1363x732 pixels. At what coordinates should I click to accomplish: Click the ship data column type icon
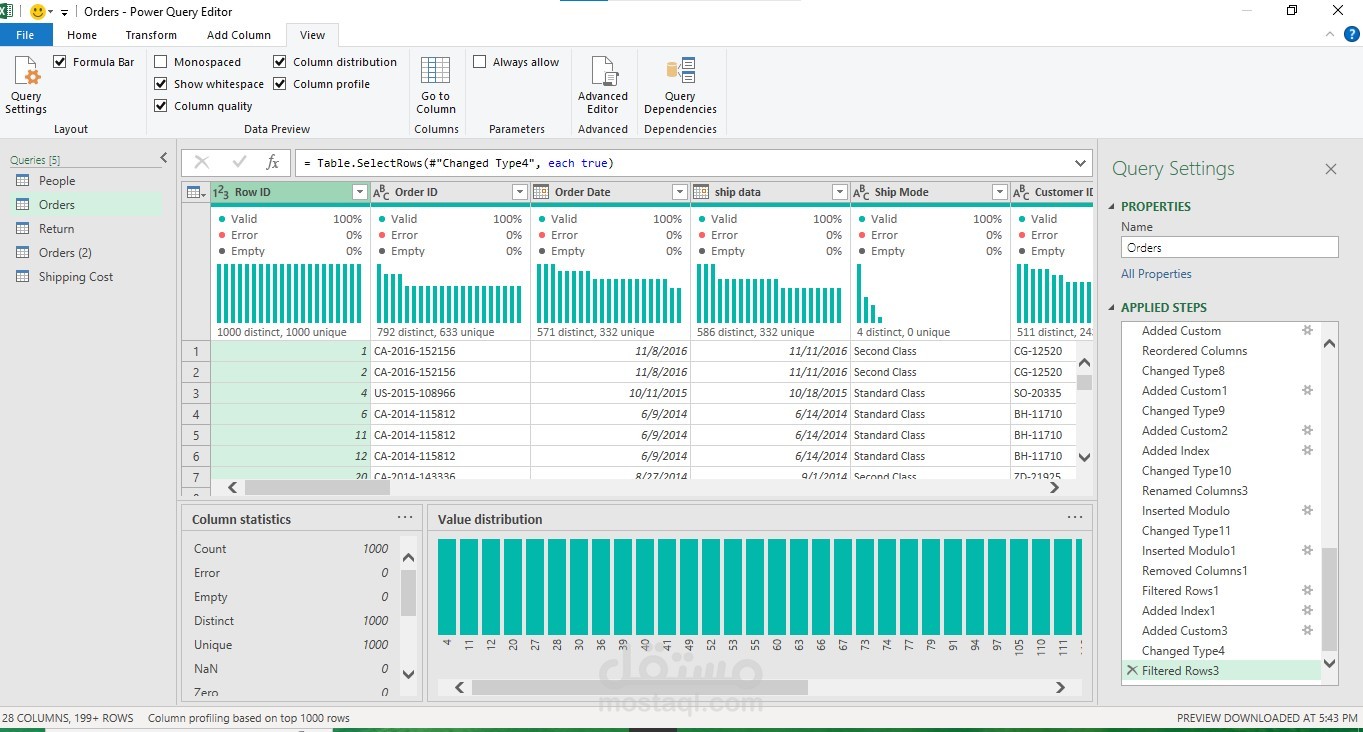pos(701,192)
